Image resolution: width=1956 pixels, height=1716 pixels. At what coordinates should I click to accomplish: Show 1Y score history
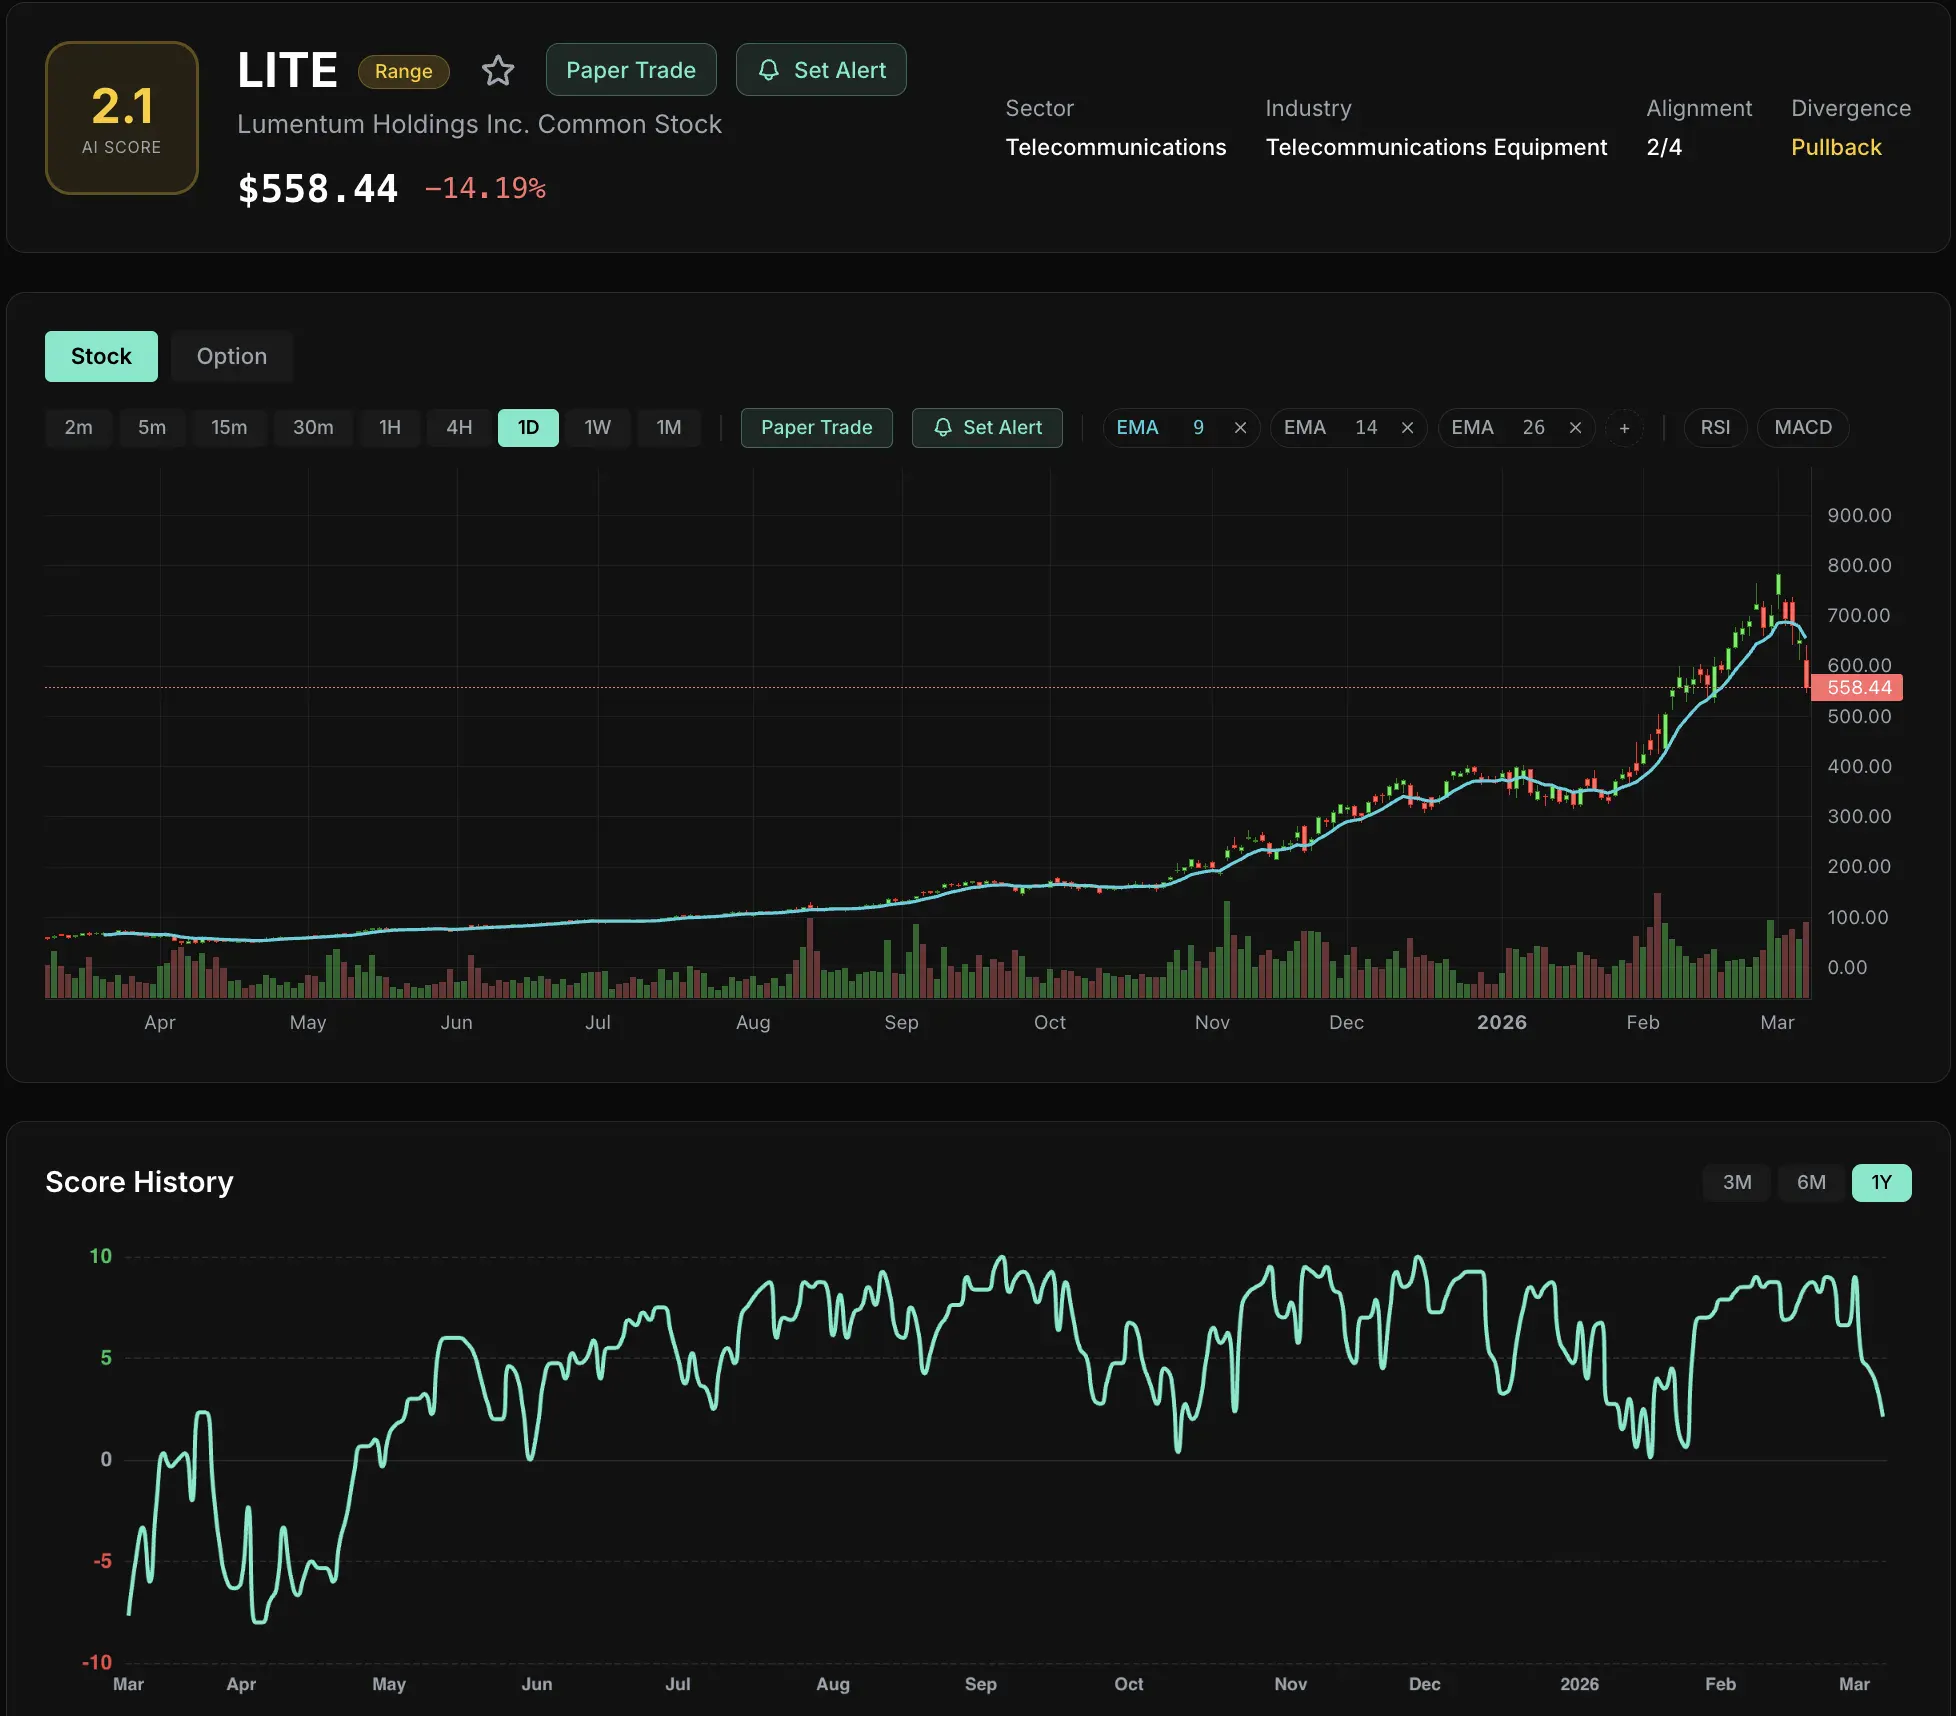click(x=1882, y=1183)
